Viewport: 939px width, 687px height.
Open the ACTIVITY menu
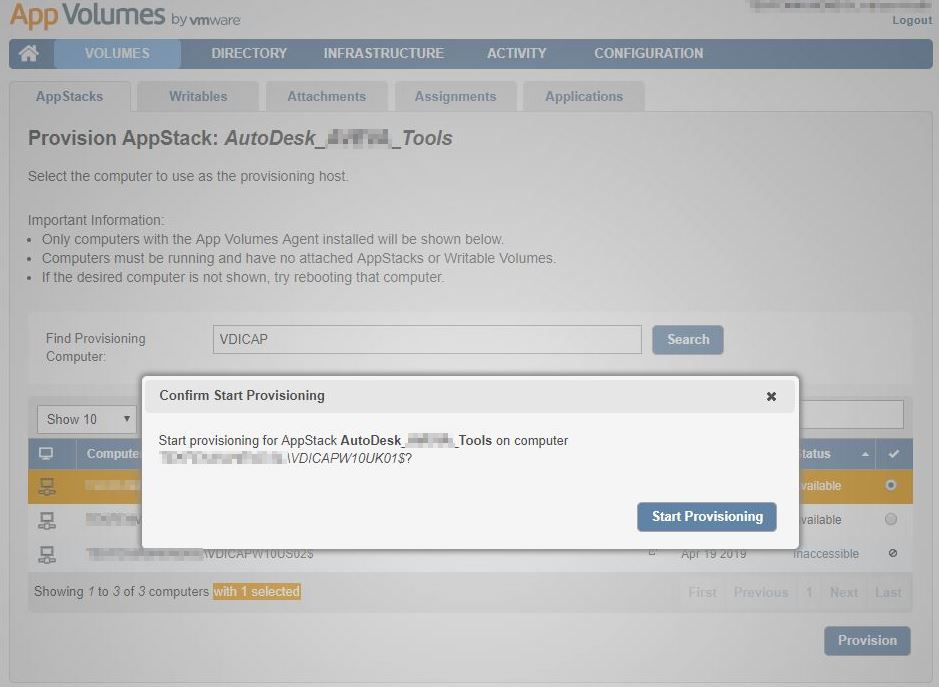pyautogui.click(x=516, y=53)
